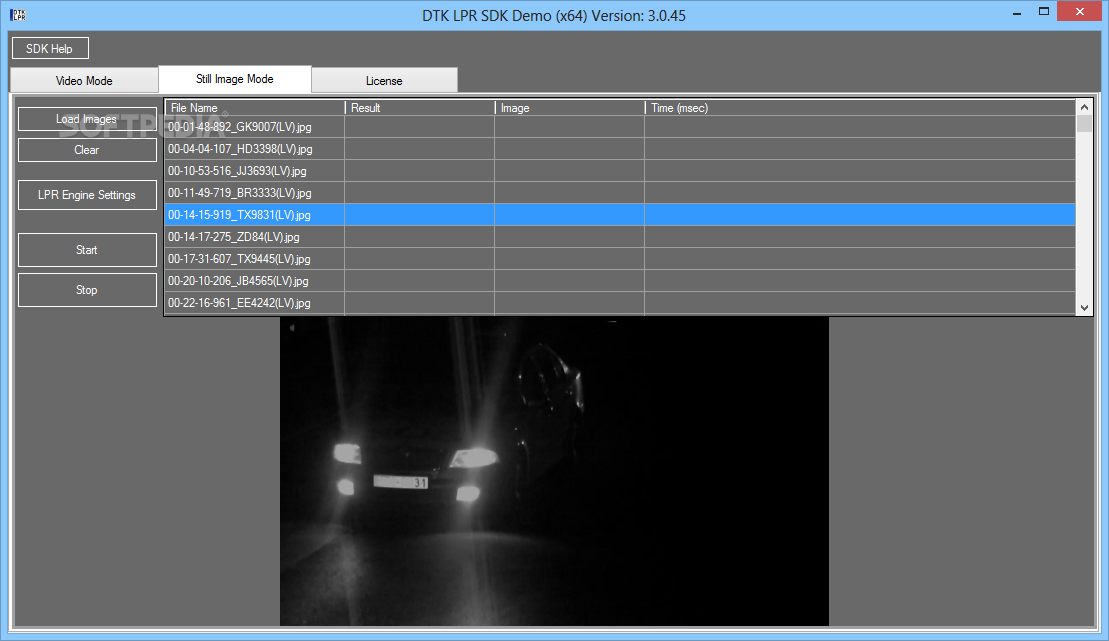Screen dimensions: 1109x641
Task: Open the License tab
Action: pyautogui.click(x=384, y=81)
